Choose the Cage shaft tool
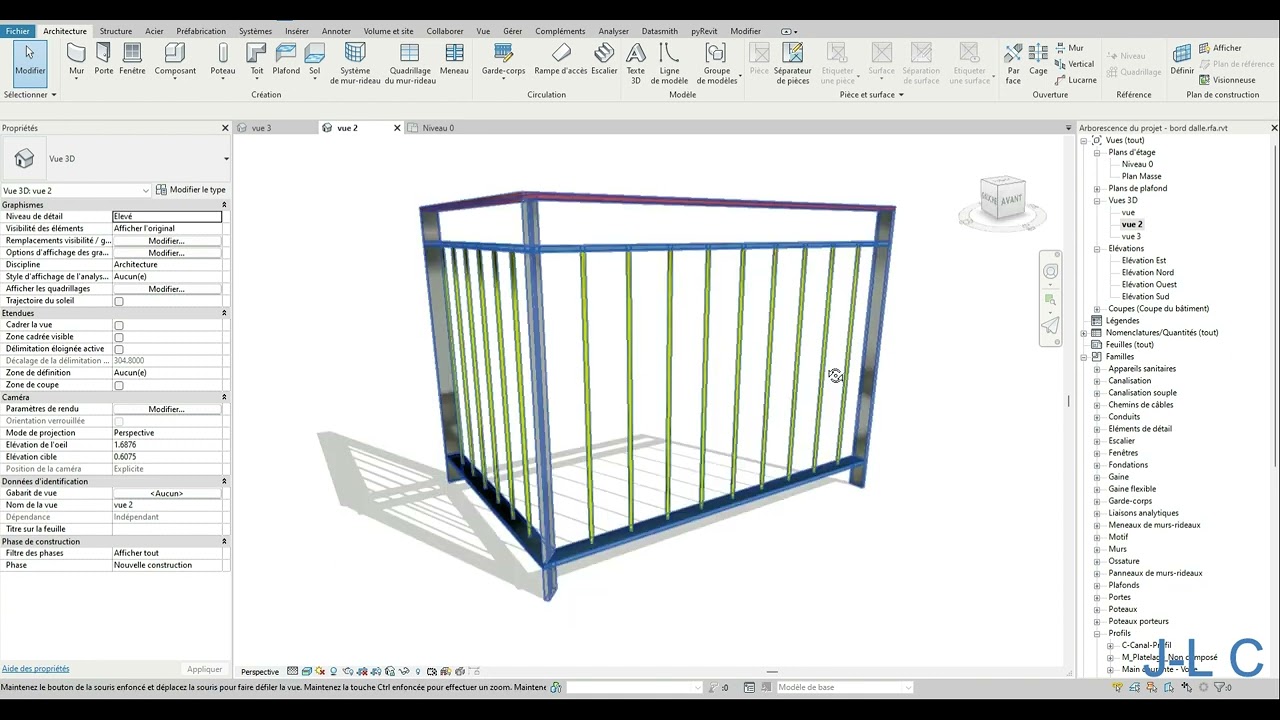1280x720 pixels. point(1038,60)
